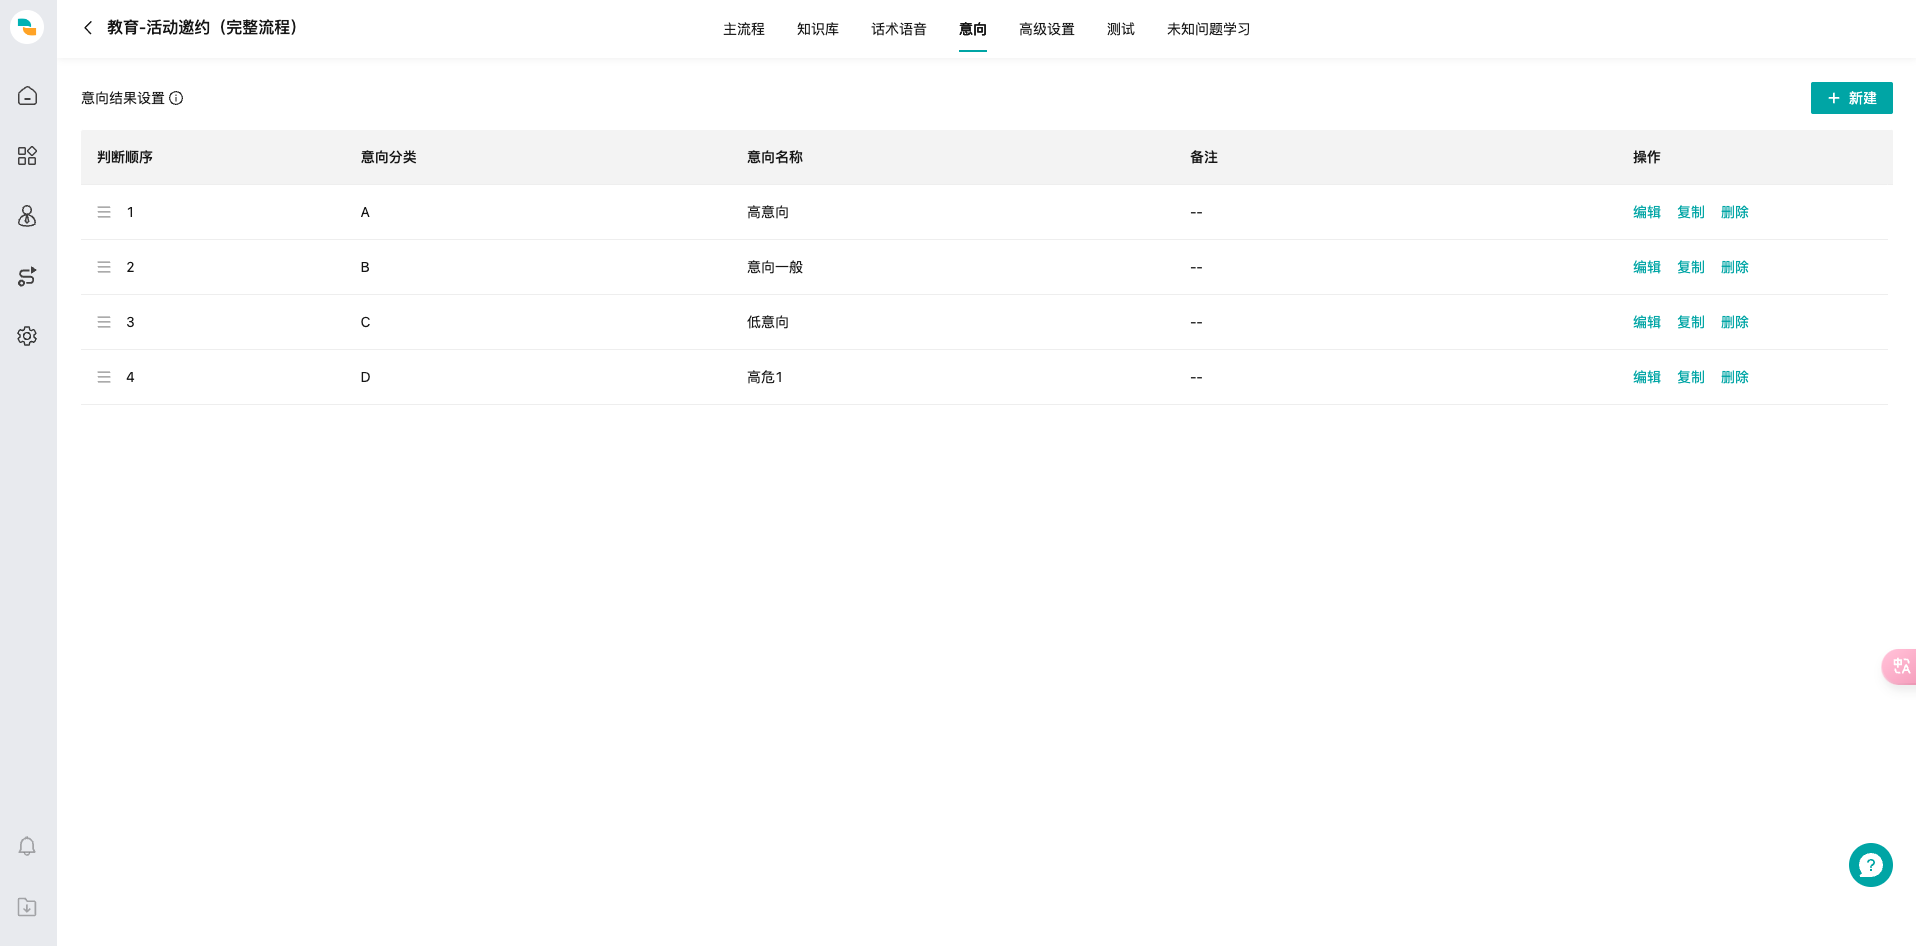Click category cell D

365,377
